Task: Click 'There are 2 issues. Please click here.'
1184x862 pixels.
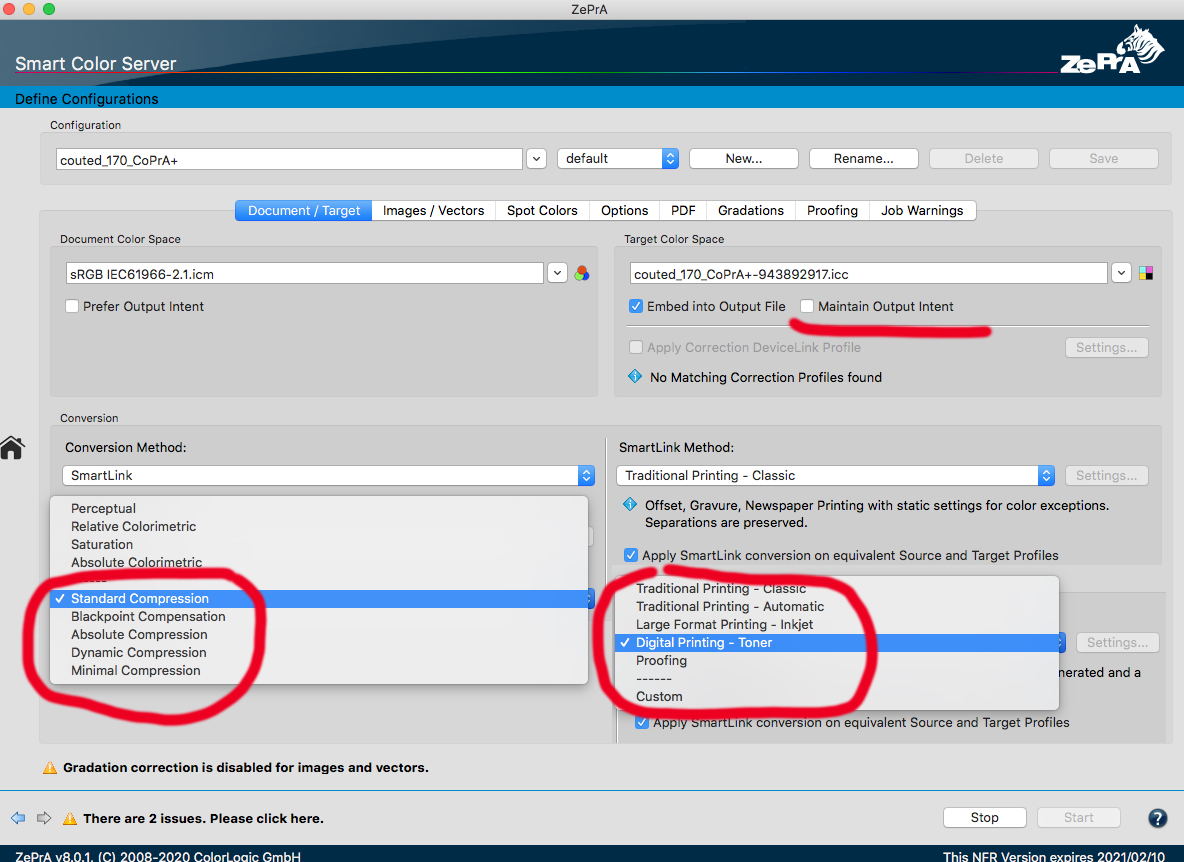Action: pos(203,818)
